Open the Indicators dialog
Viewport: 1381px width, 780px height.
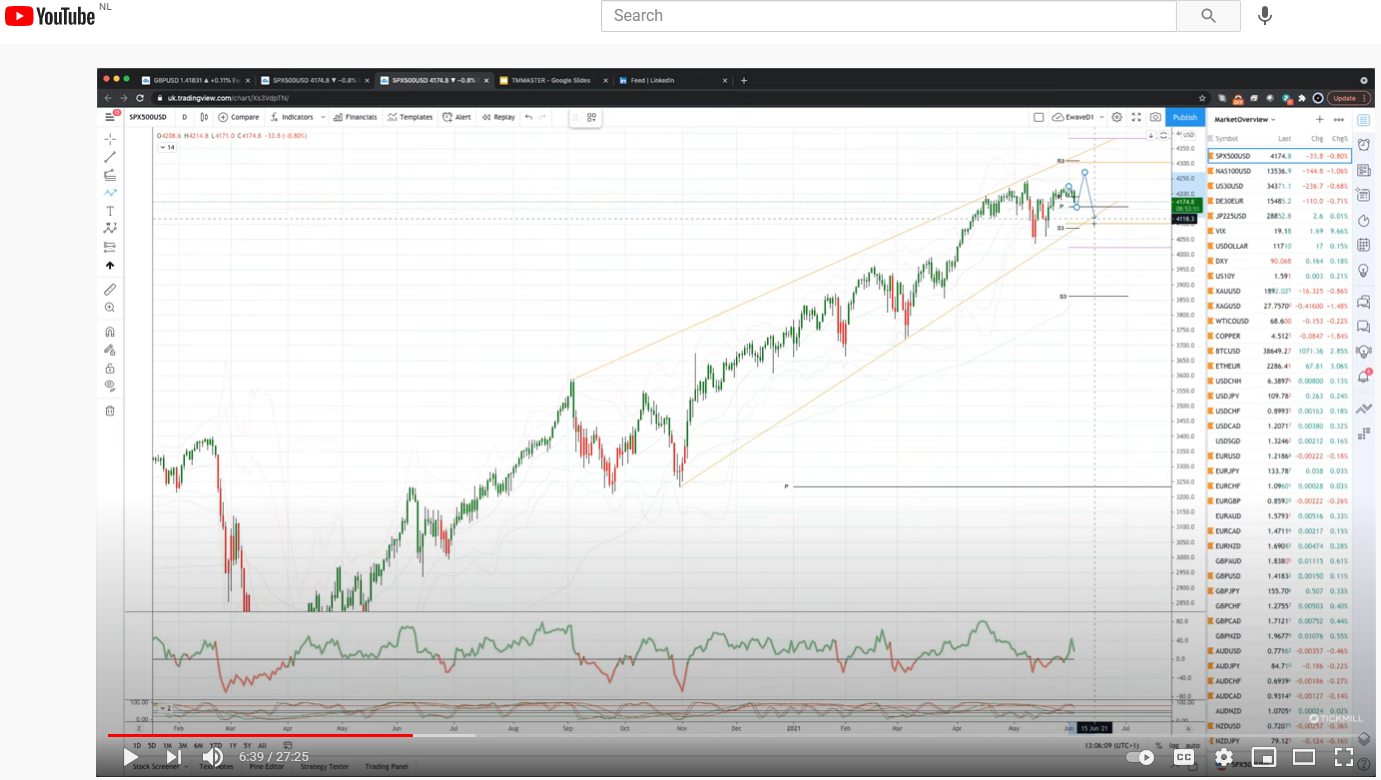click(291, 117)
